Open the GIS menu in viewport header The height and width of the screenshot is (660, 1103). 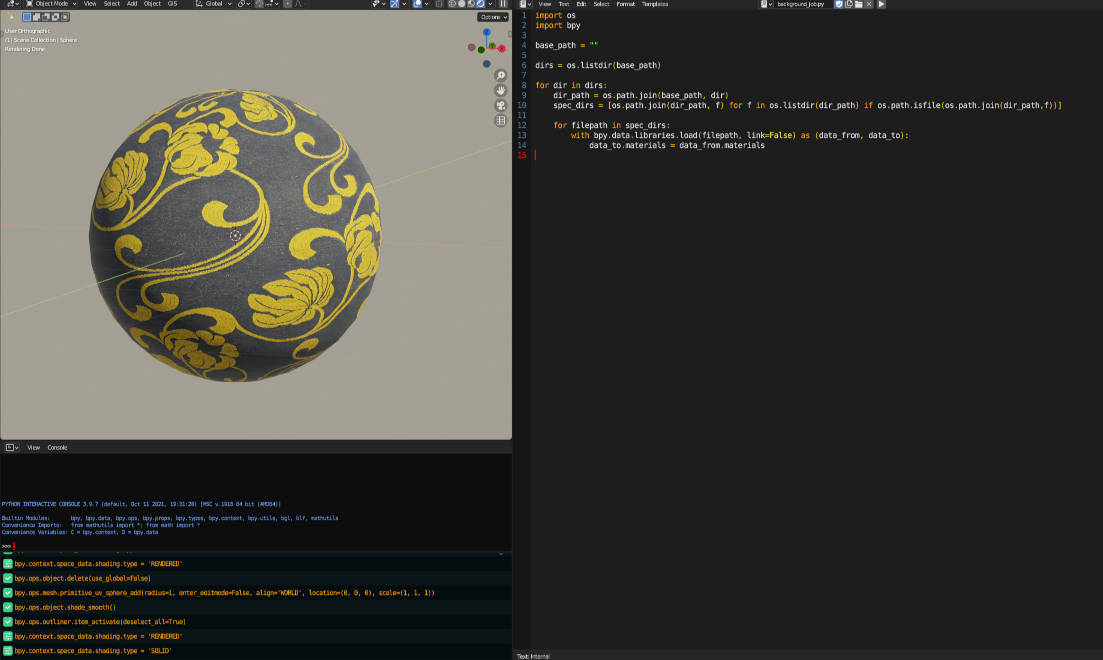(x=172, y=4)
